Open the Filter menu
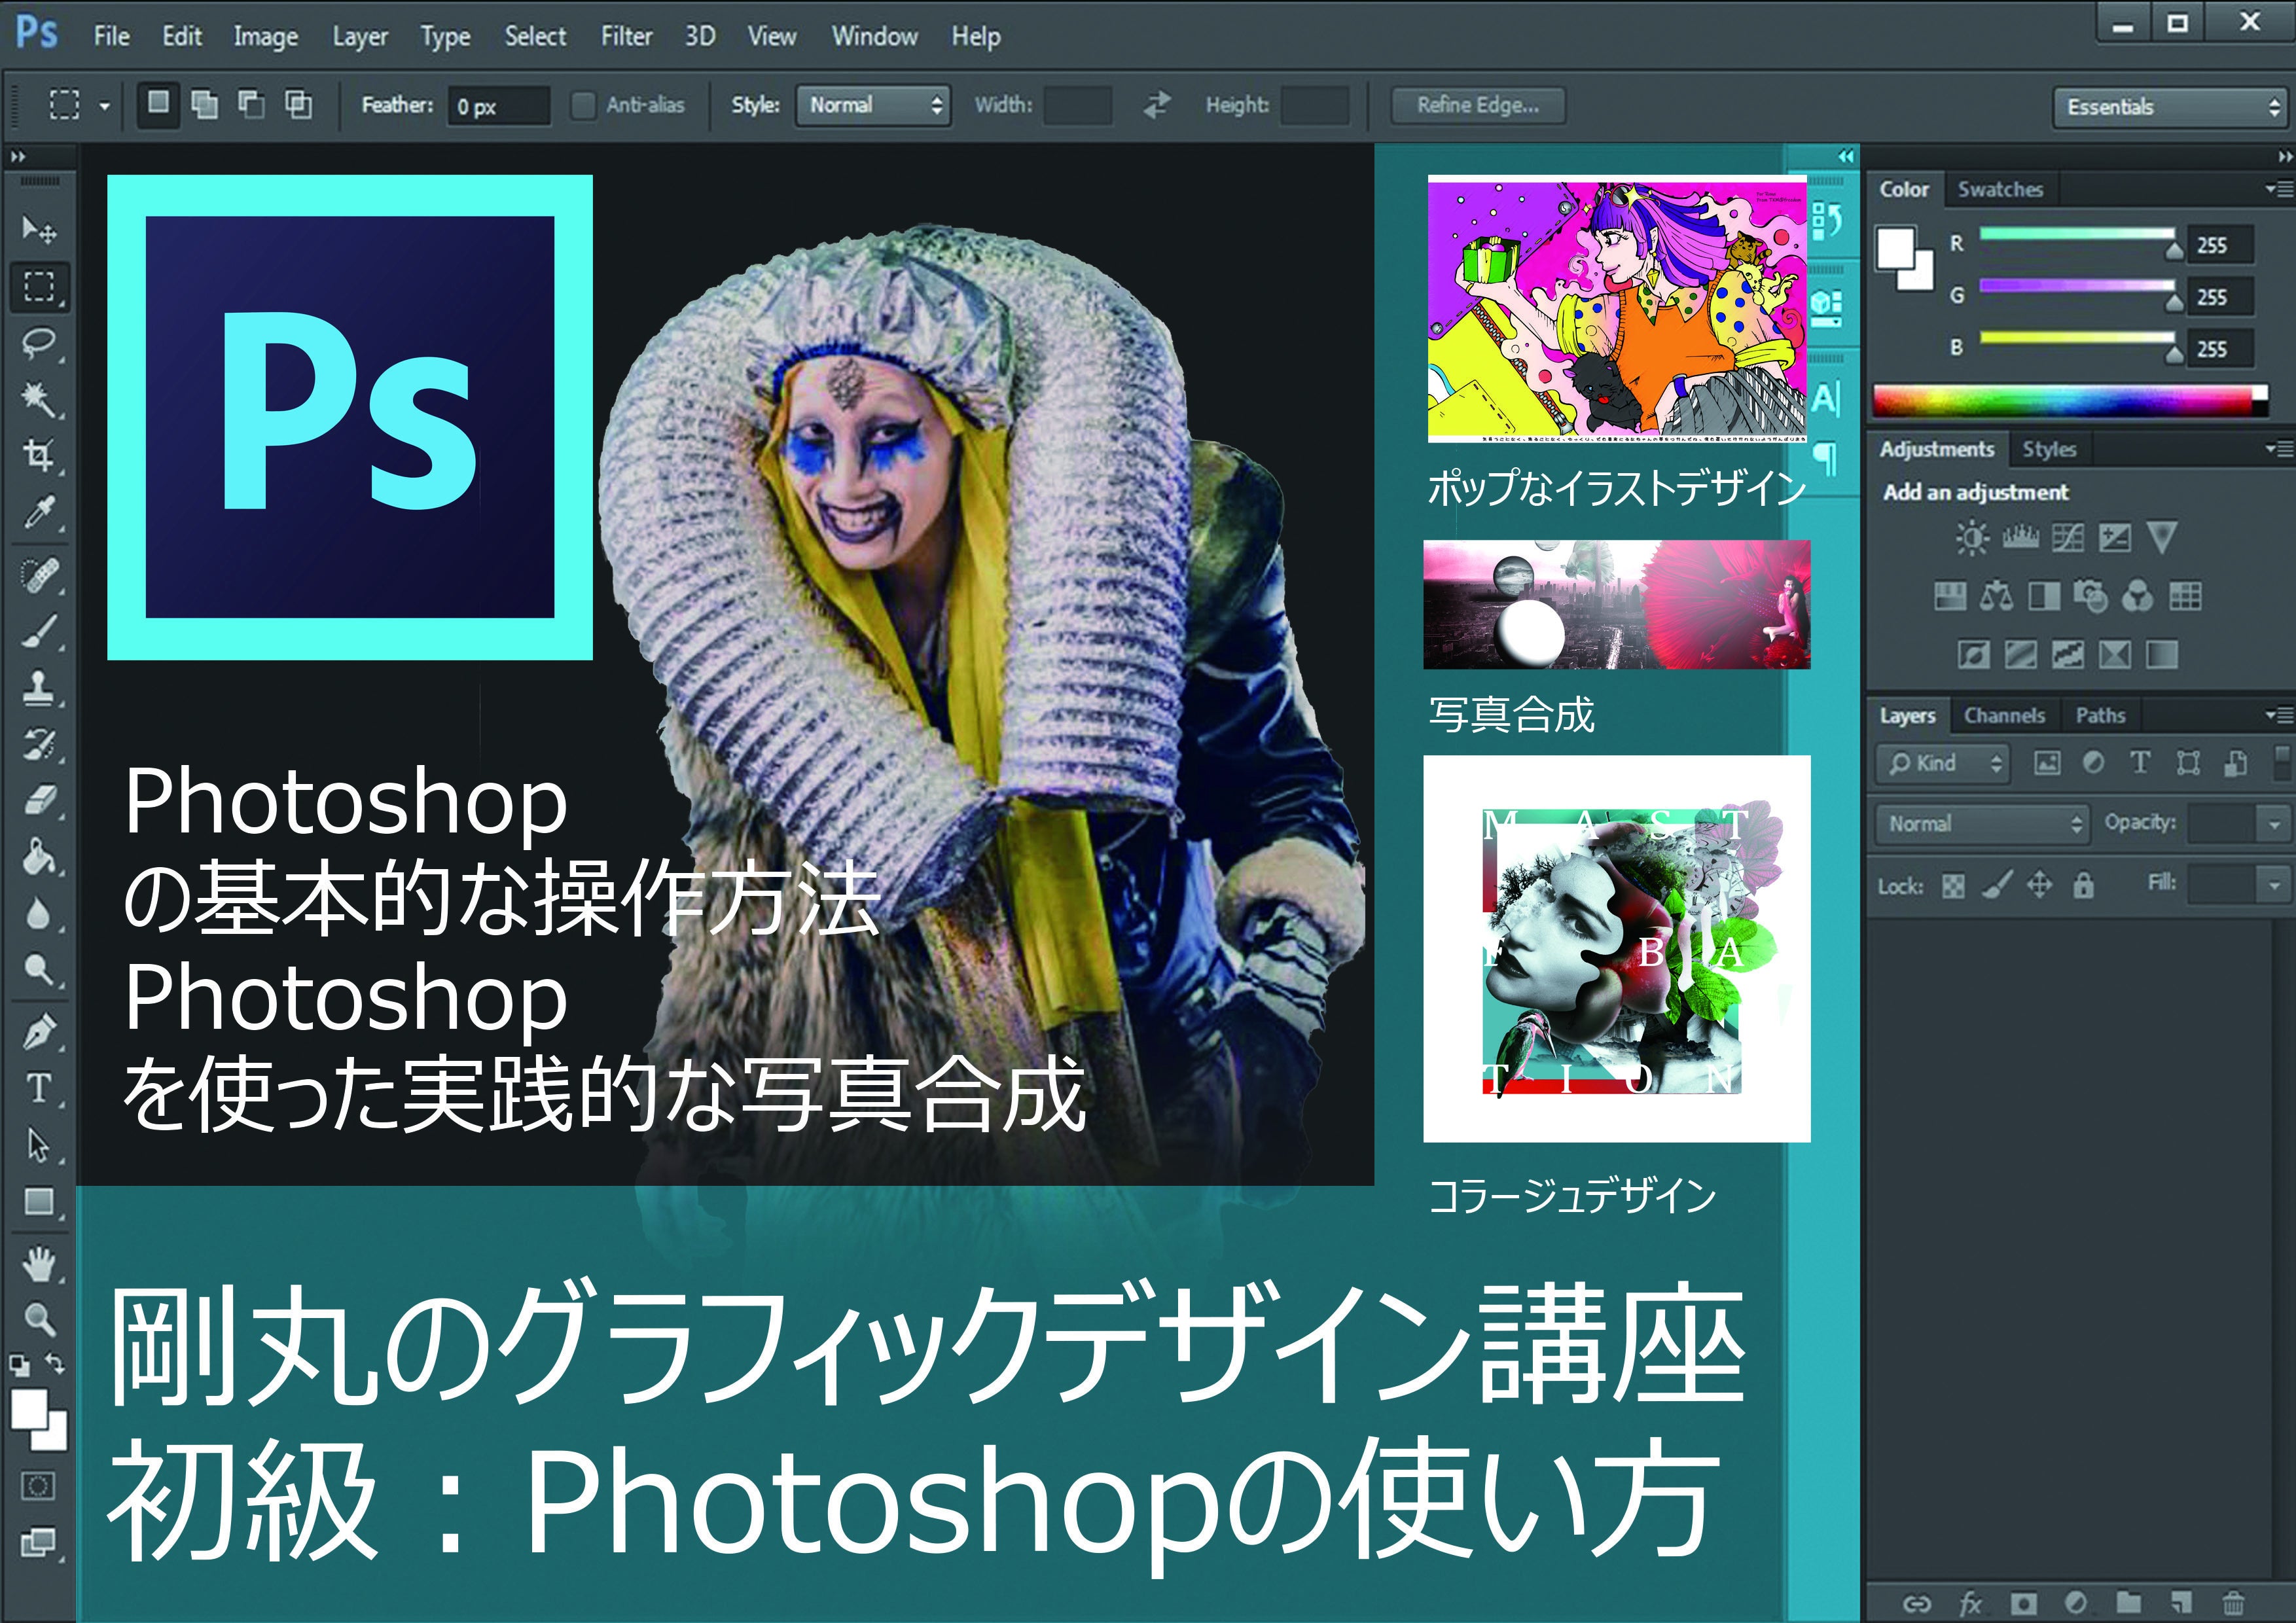The image size is (2296, 1623). [x=626, y=37]
